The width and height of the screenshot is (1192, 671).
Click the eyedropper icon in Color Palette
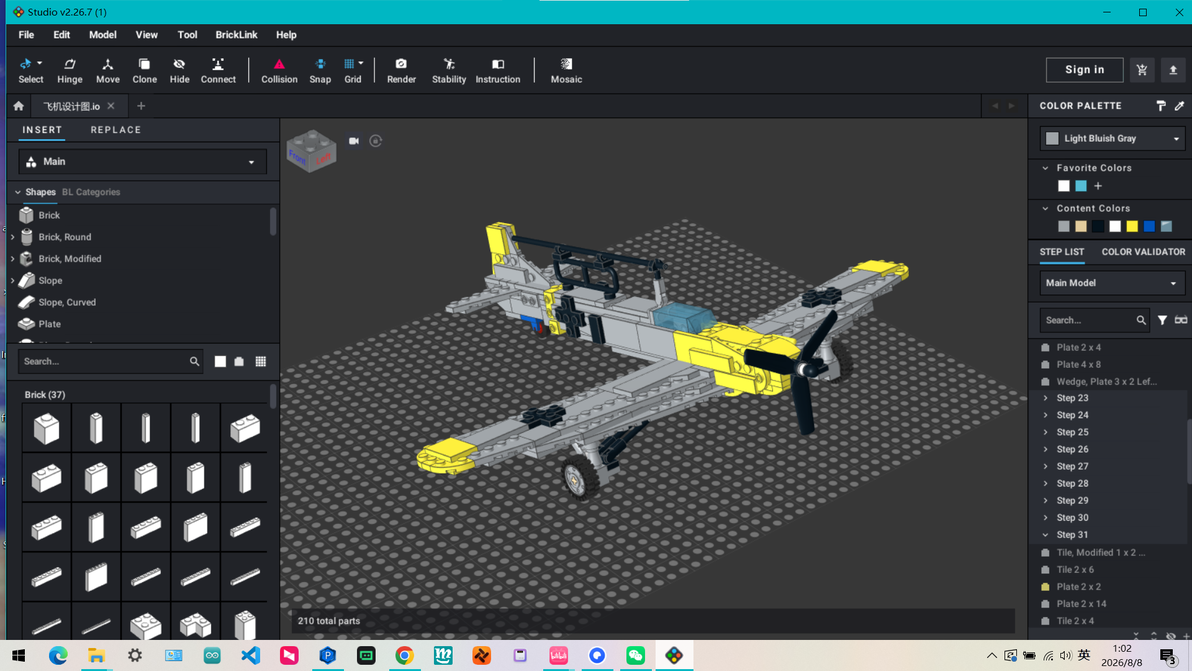point(1179,106)
